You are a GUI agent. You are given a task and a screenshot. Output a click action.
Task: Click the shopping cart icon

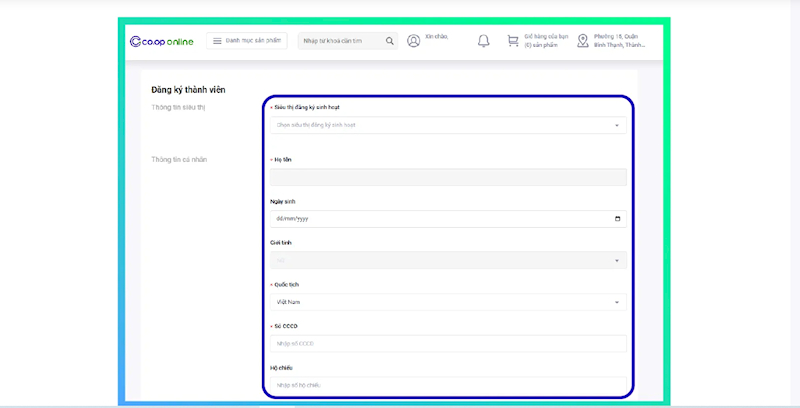pyautogui.click(x=513, y=41)
